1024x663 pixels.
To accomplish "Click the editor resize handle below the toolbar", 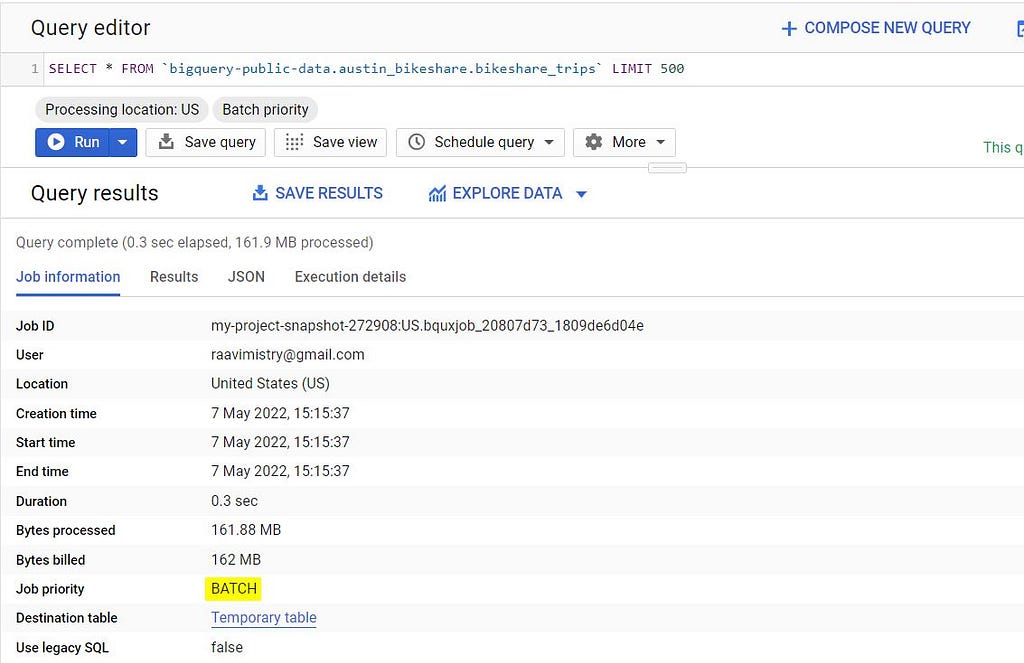I will pyautogui.click(x=667, y=168).
